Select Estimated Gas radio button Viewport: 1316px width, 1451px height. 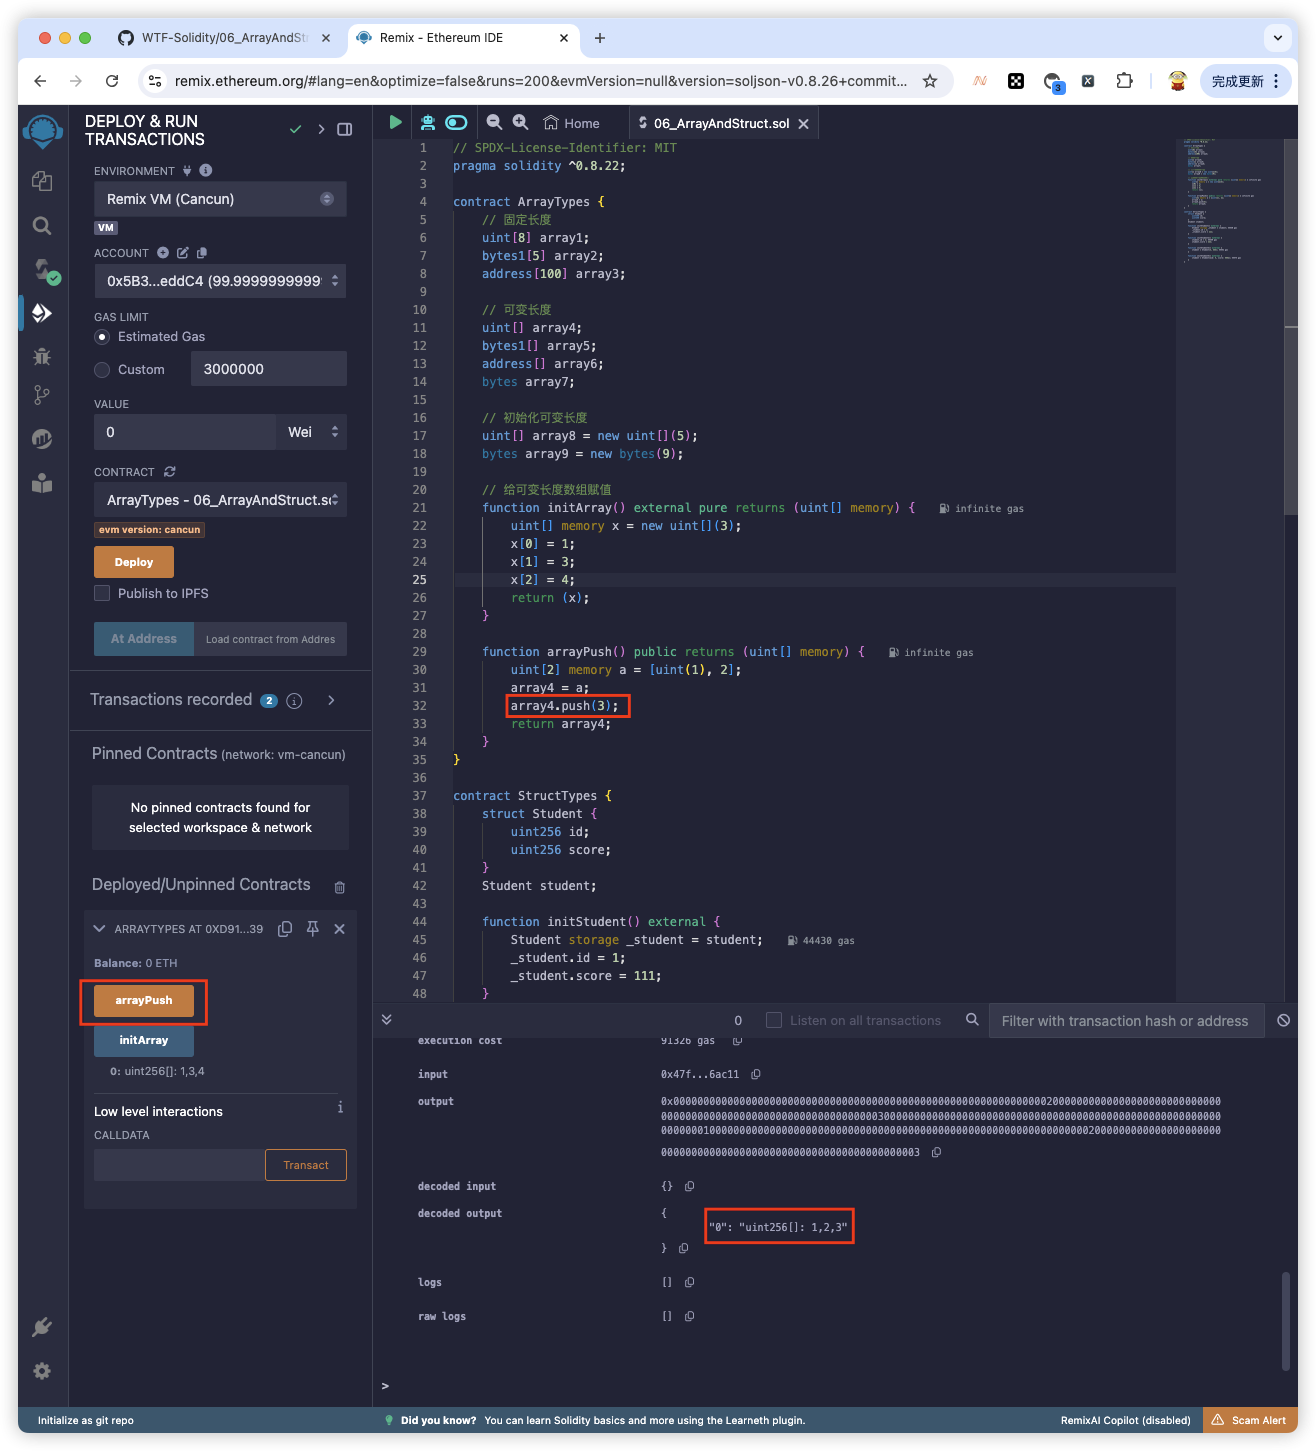[102, 337]
